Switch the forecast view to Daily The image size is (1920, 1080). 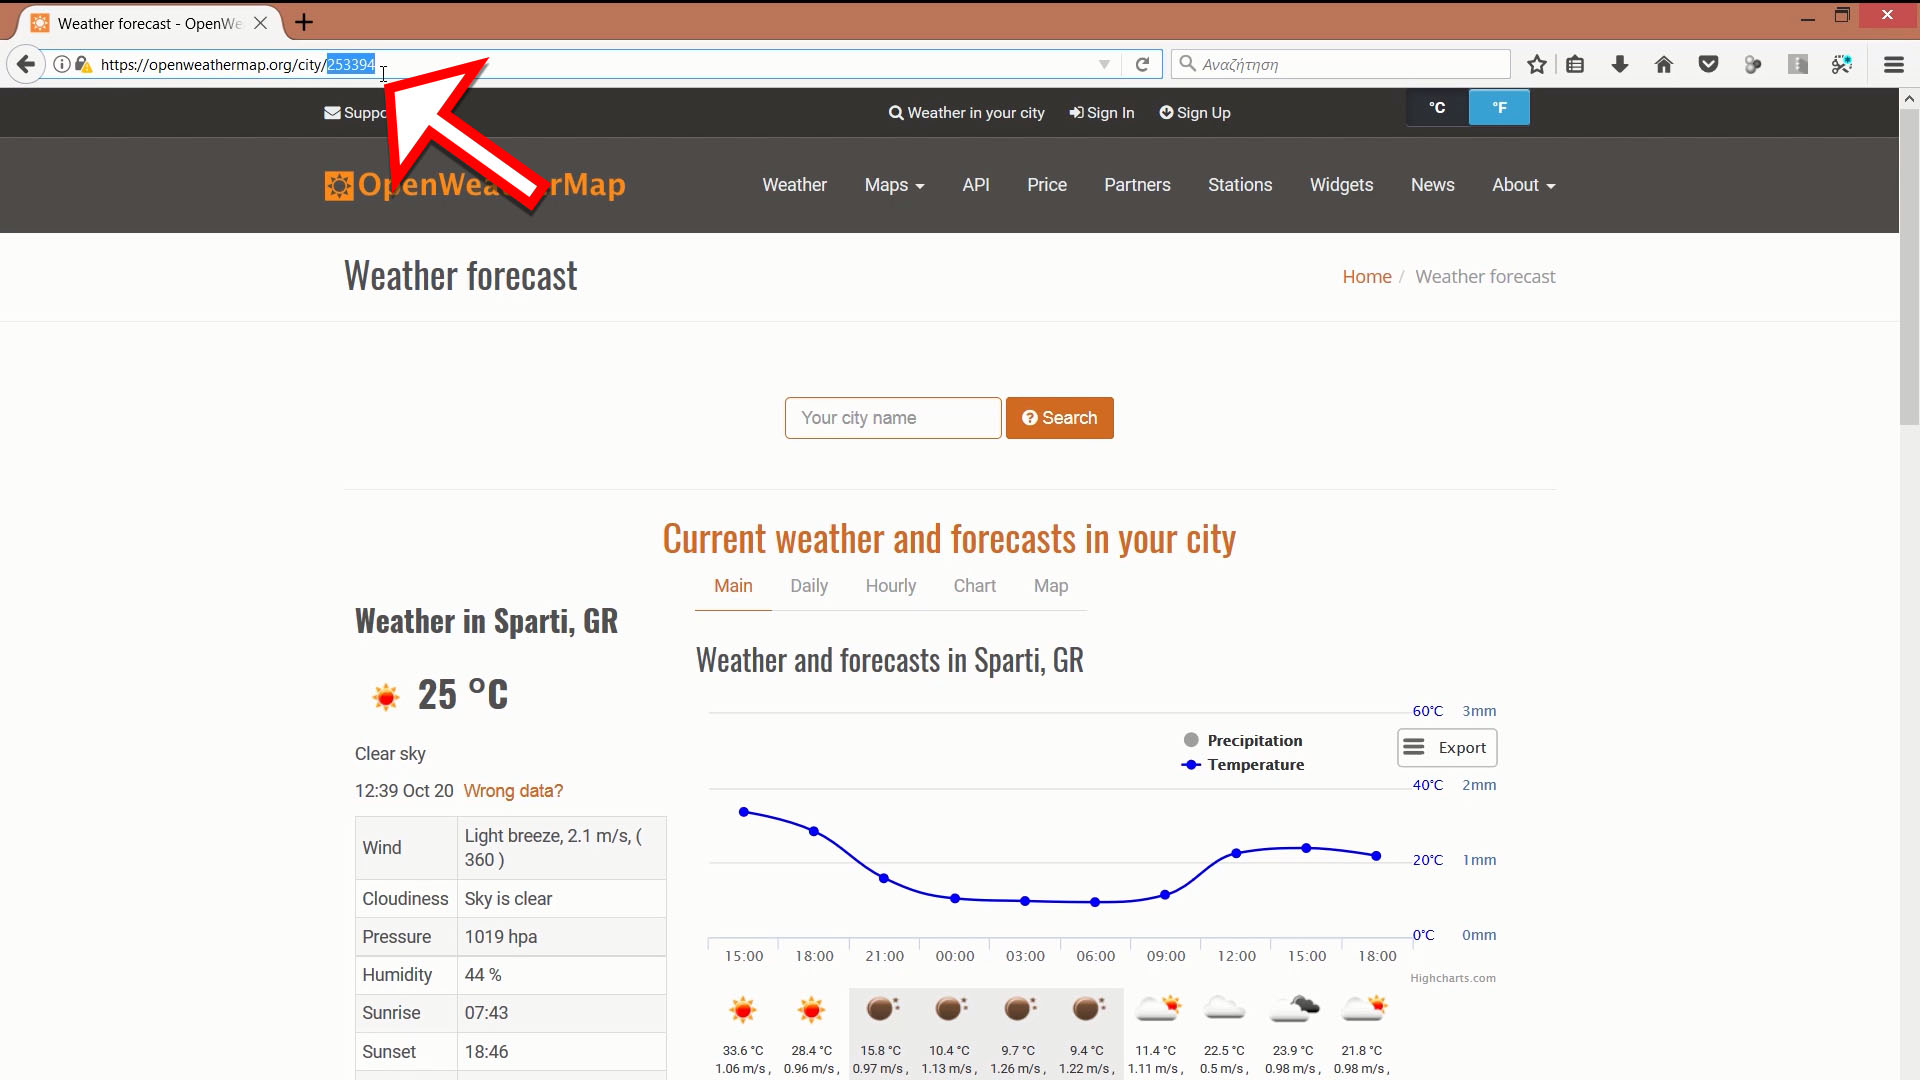(x=808, y=586)
